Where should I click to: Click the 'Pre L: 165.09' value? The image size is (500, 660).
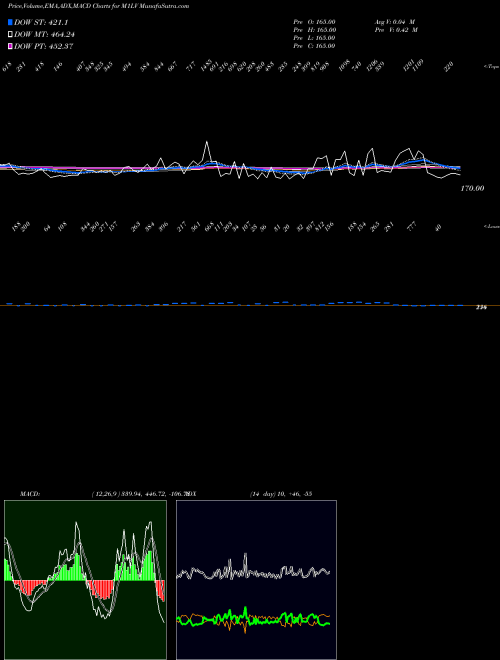click(314, 38)
